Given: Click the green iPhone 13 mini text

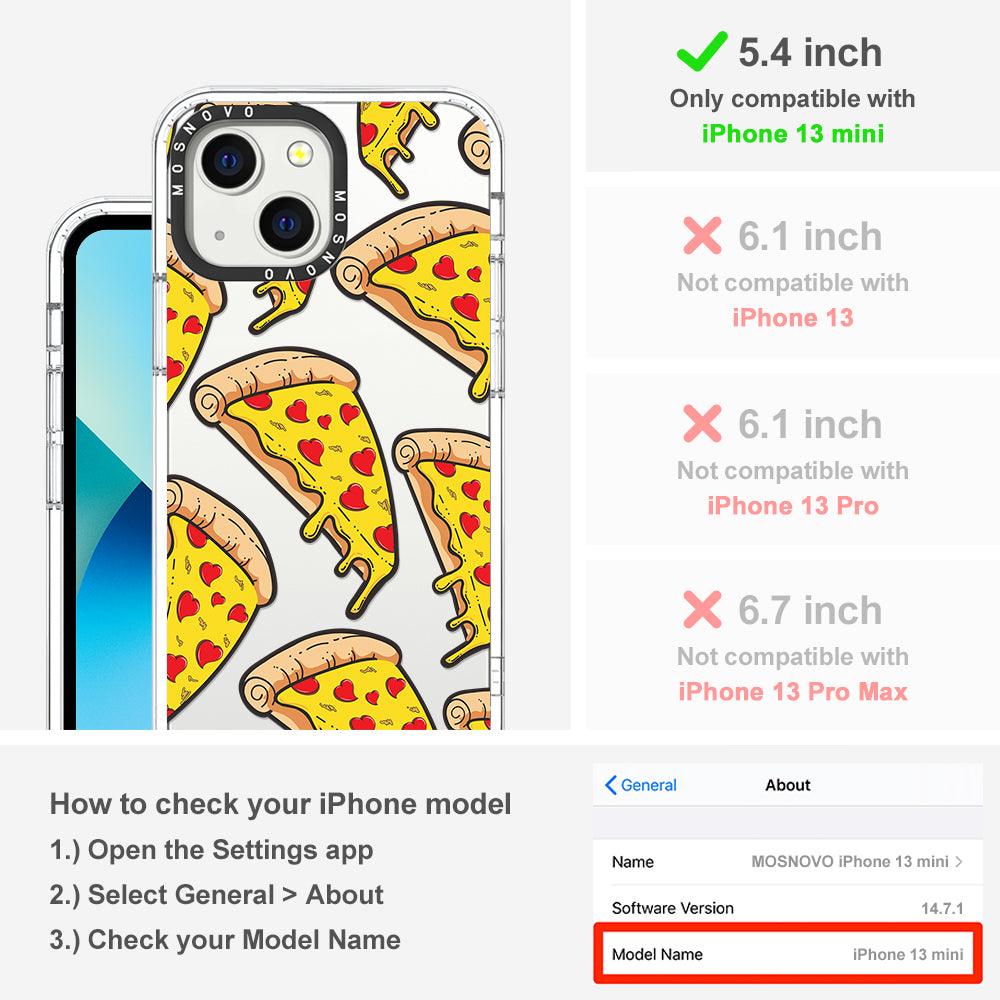Looking at the screenshot, I should (793, 134).
